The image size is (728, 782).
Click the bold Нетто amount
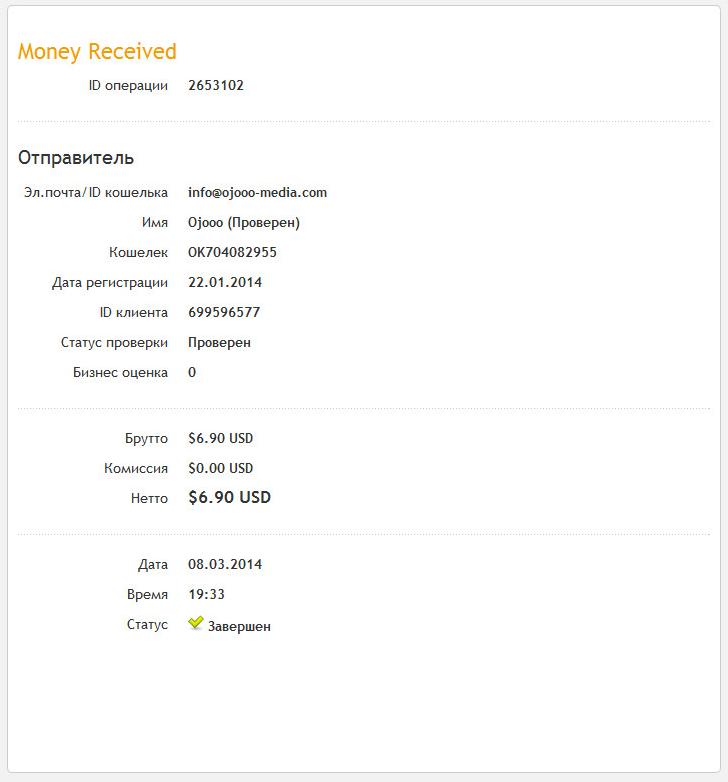[x=229, y=497]
